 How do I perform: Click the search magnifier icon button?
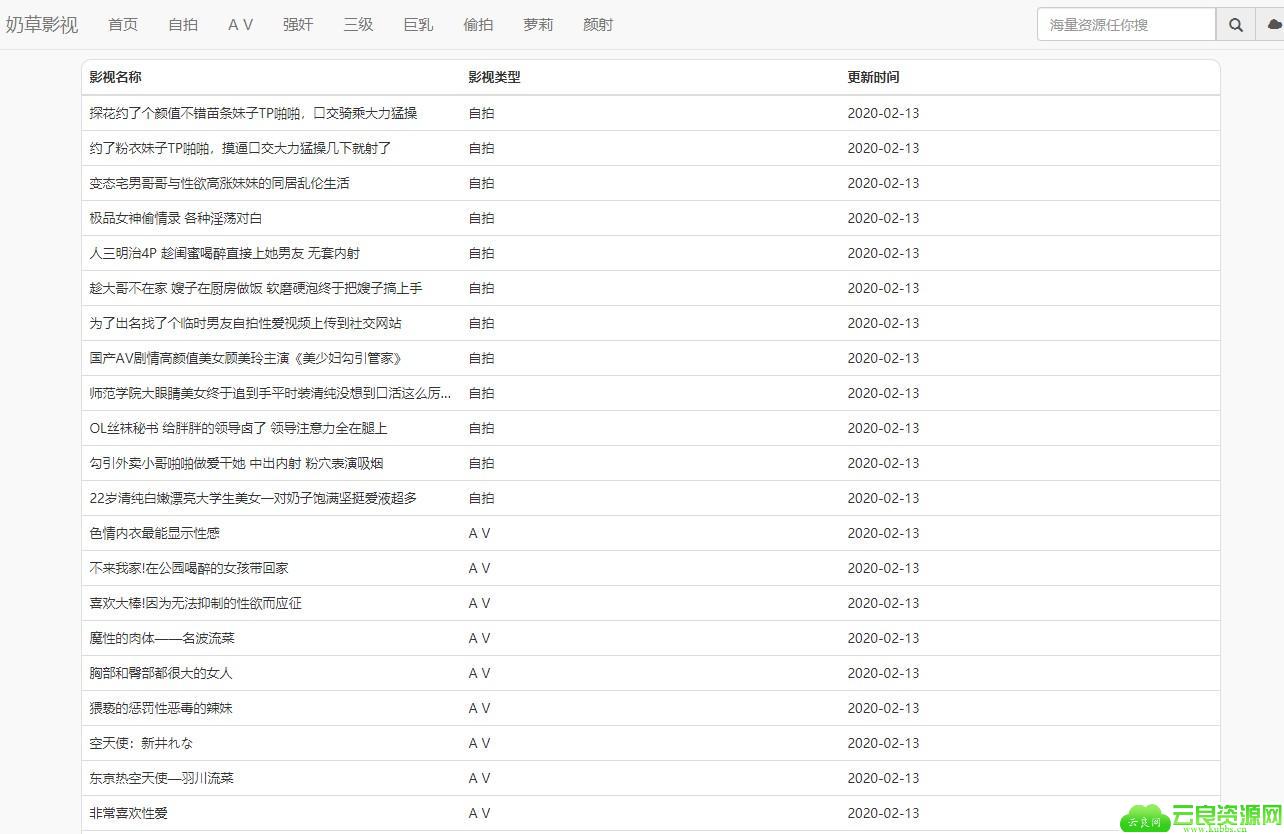[1236, 25]
